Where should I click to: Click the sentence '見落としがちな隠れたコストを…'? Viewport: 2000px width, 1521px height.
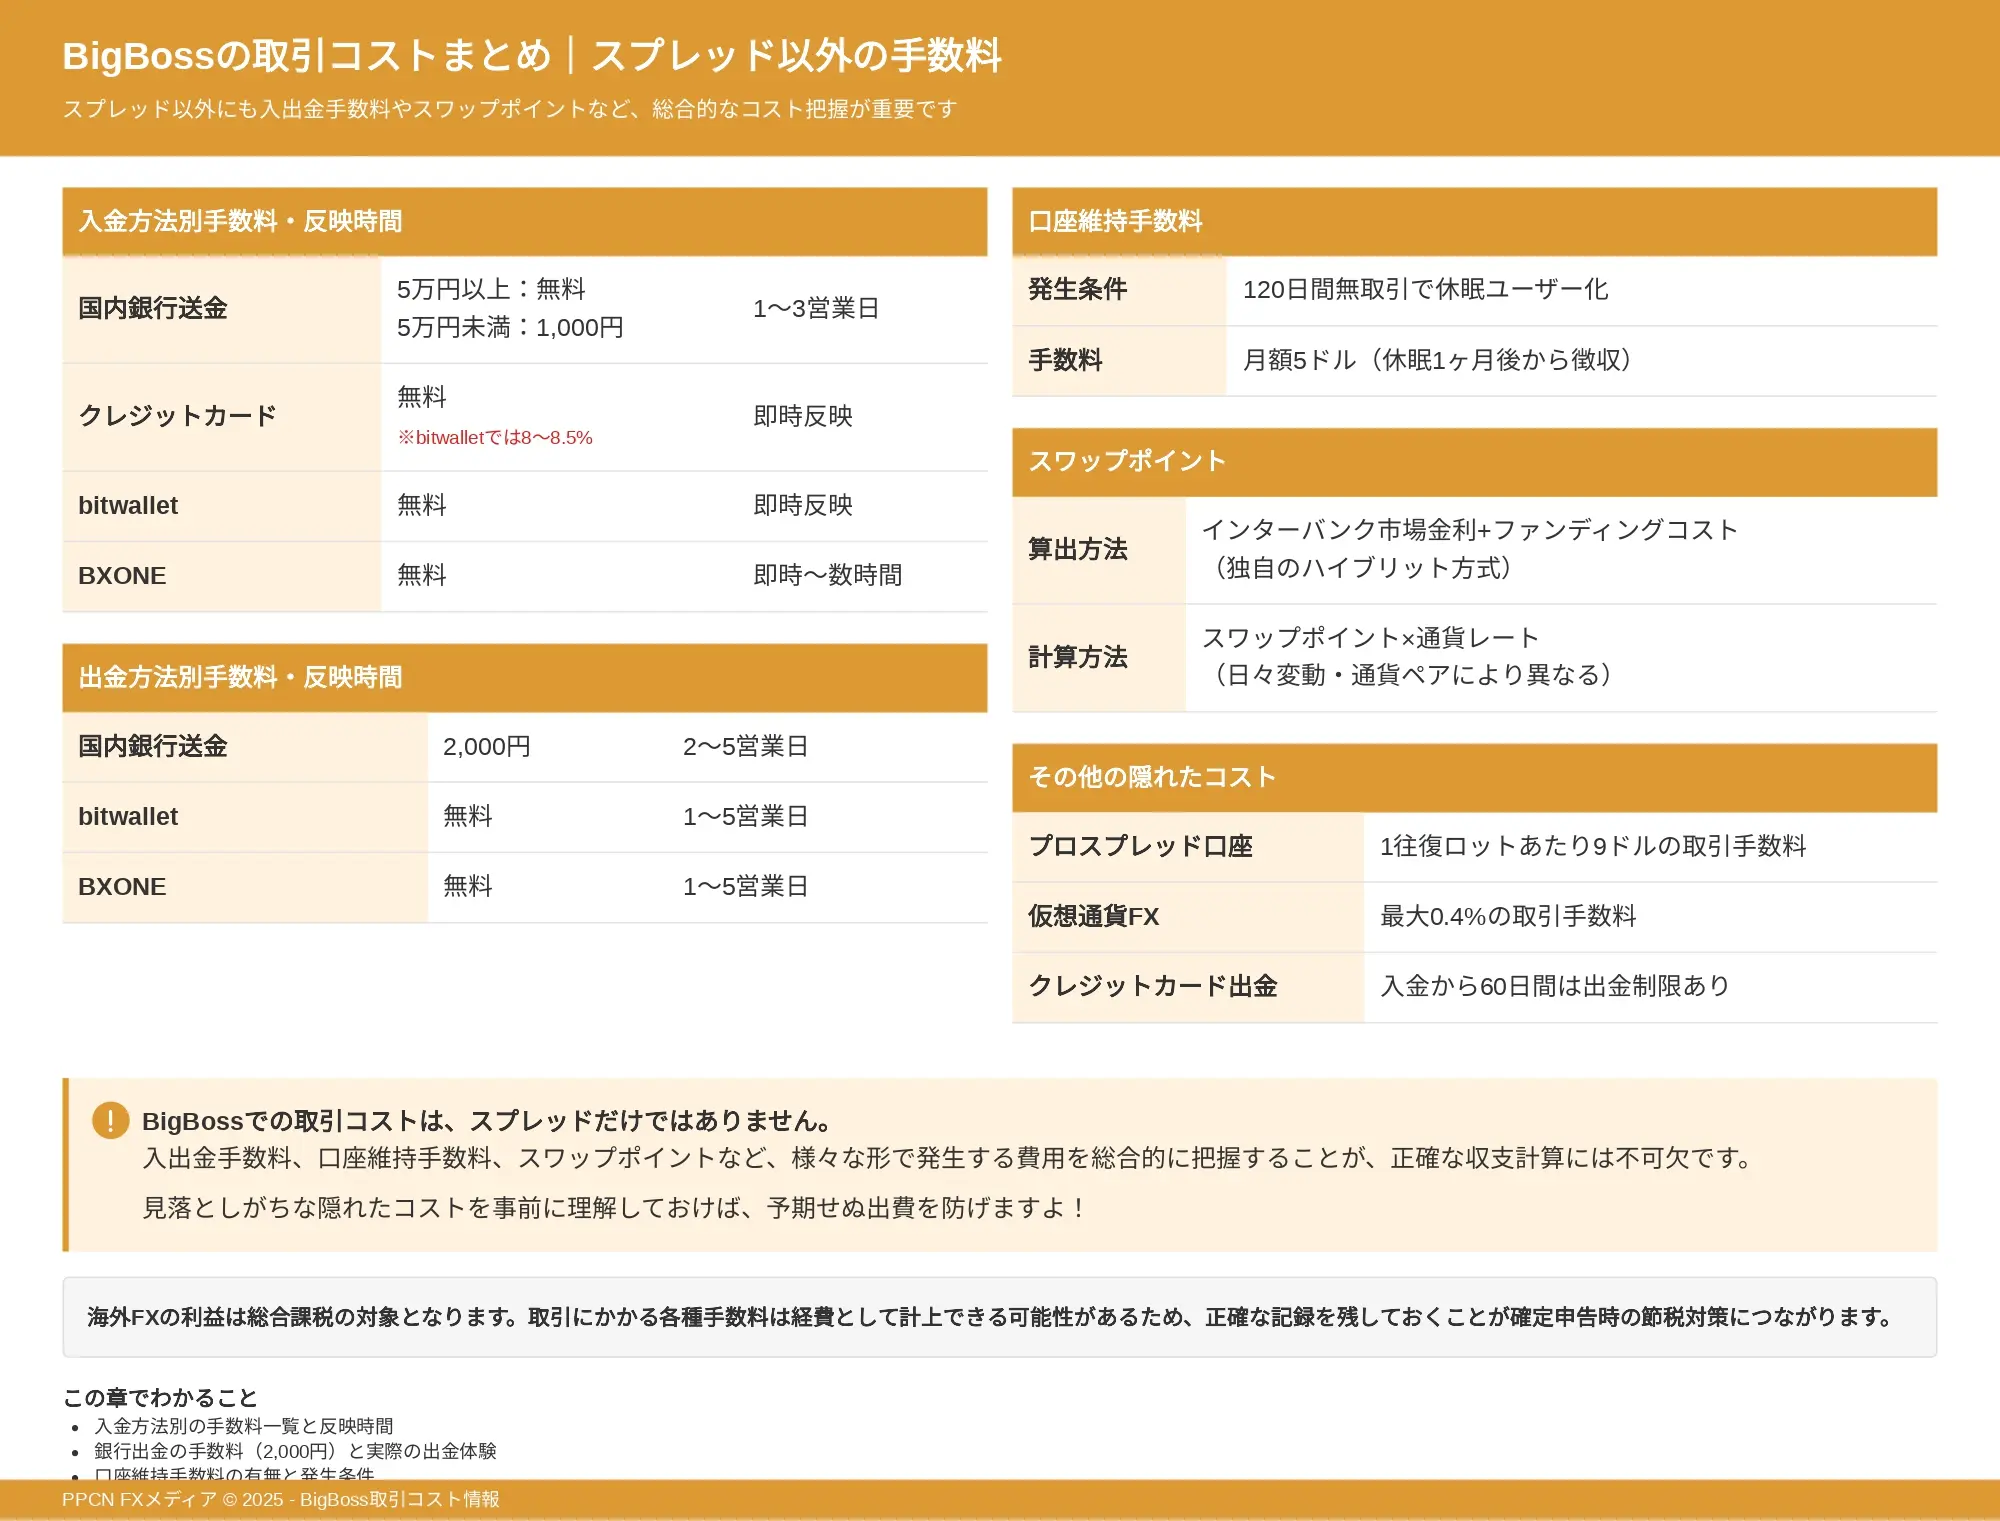coord(615,1208)
